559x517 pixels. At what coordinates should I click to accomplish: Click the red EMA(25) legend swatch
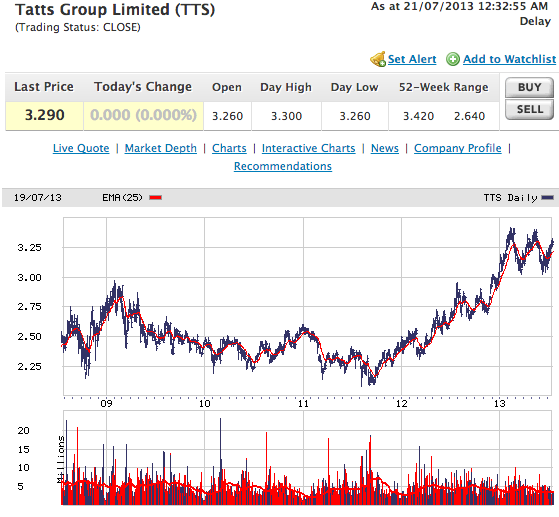coord(155,198)
